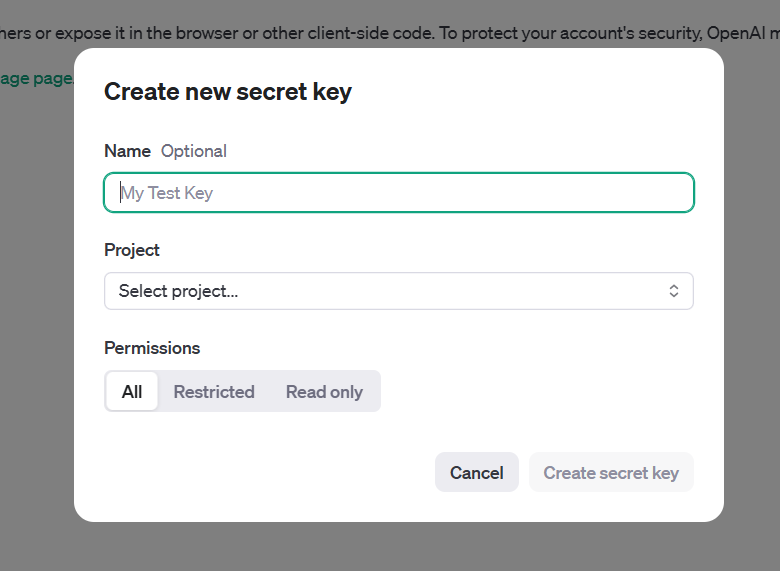Focus the Name input field
The width and height of the screenshot is (780, 571).
399,193
